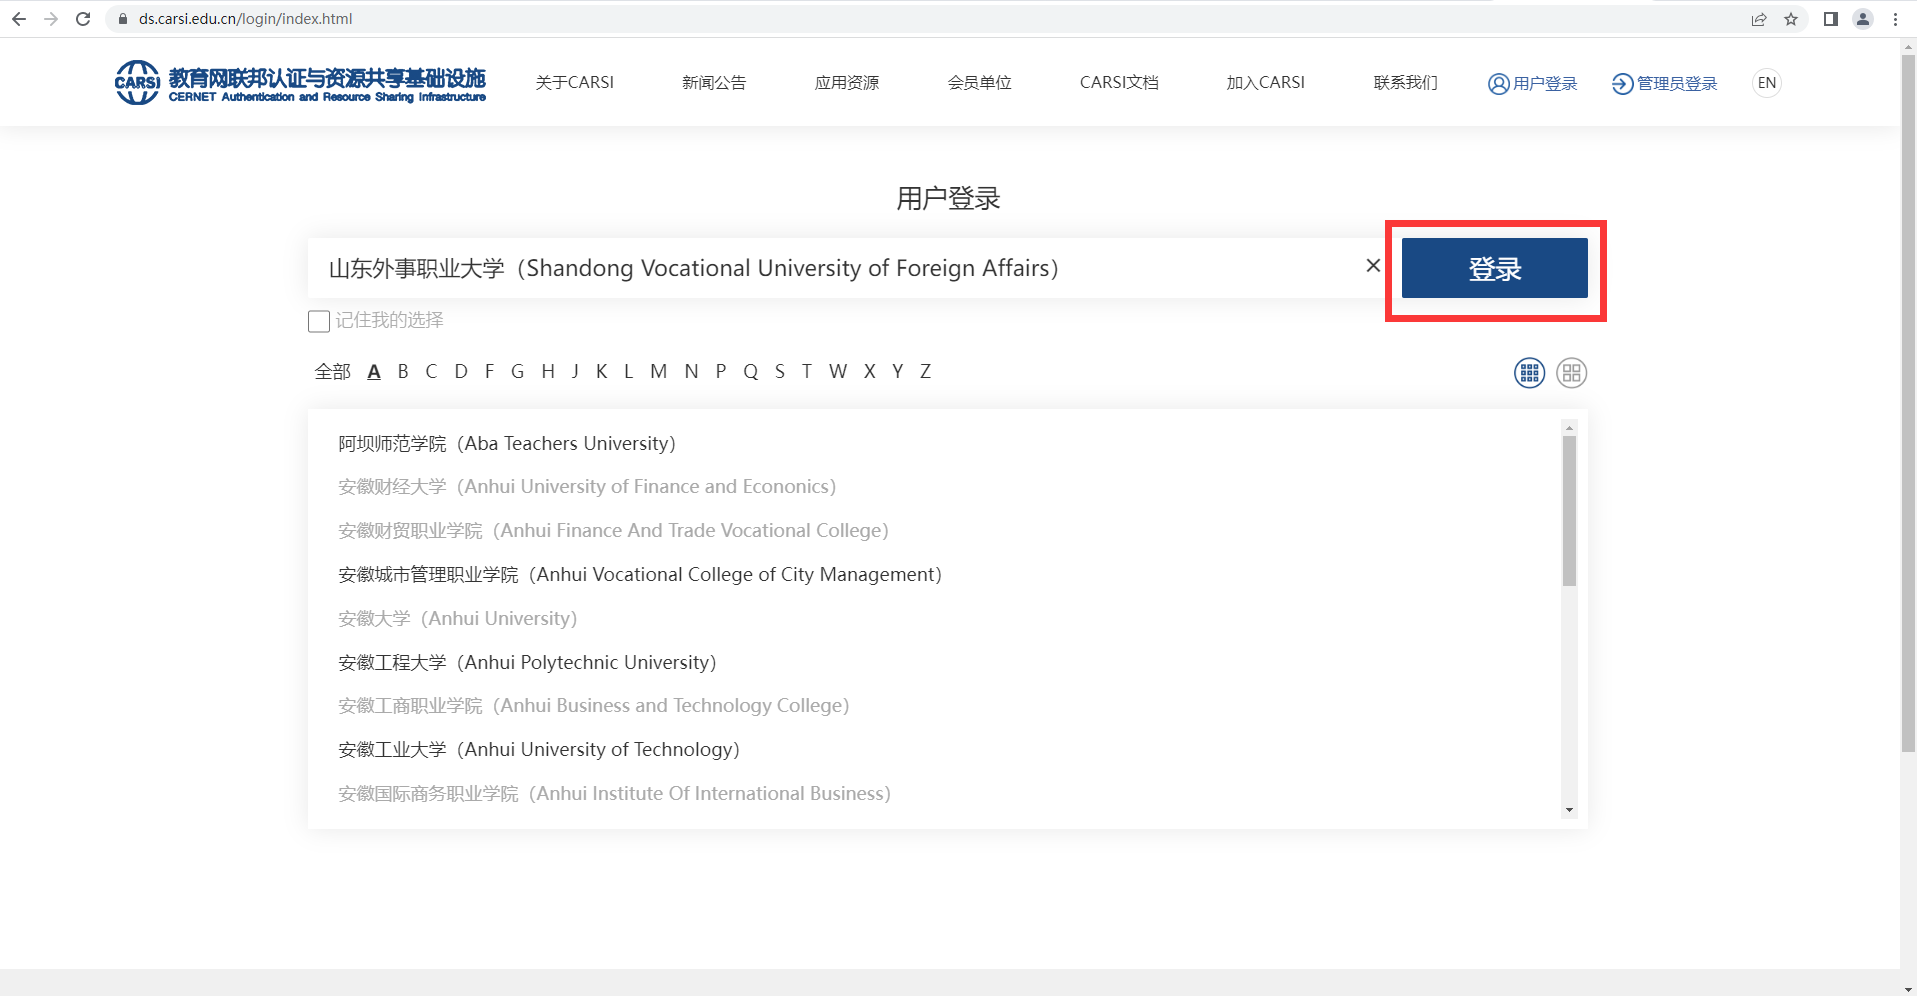Open the browser profile avatar
Screen dimensions: 1917x996
pos(1863,19)
